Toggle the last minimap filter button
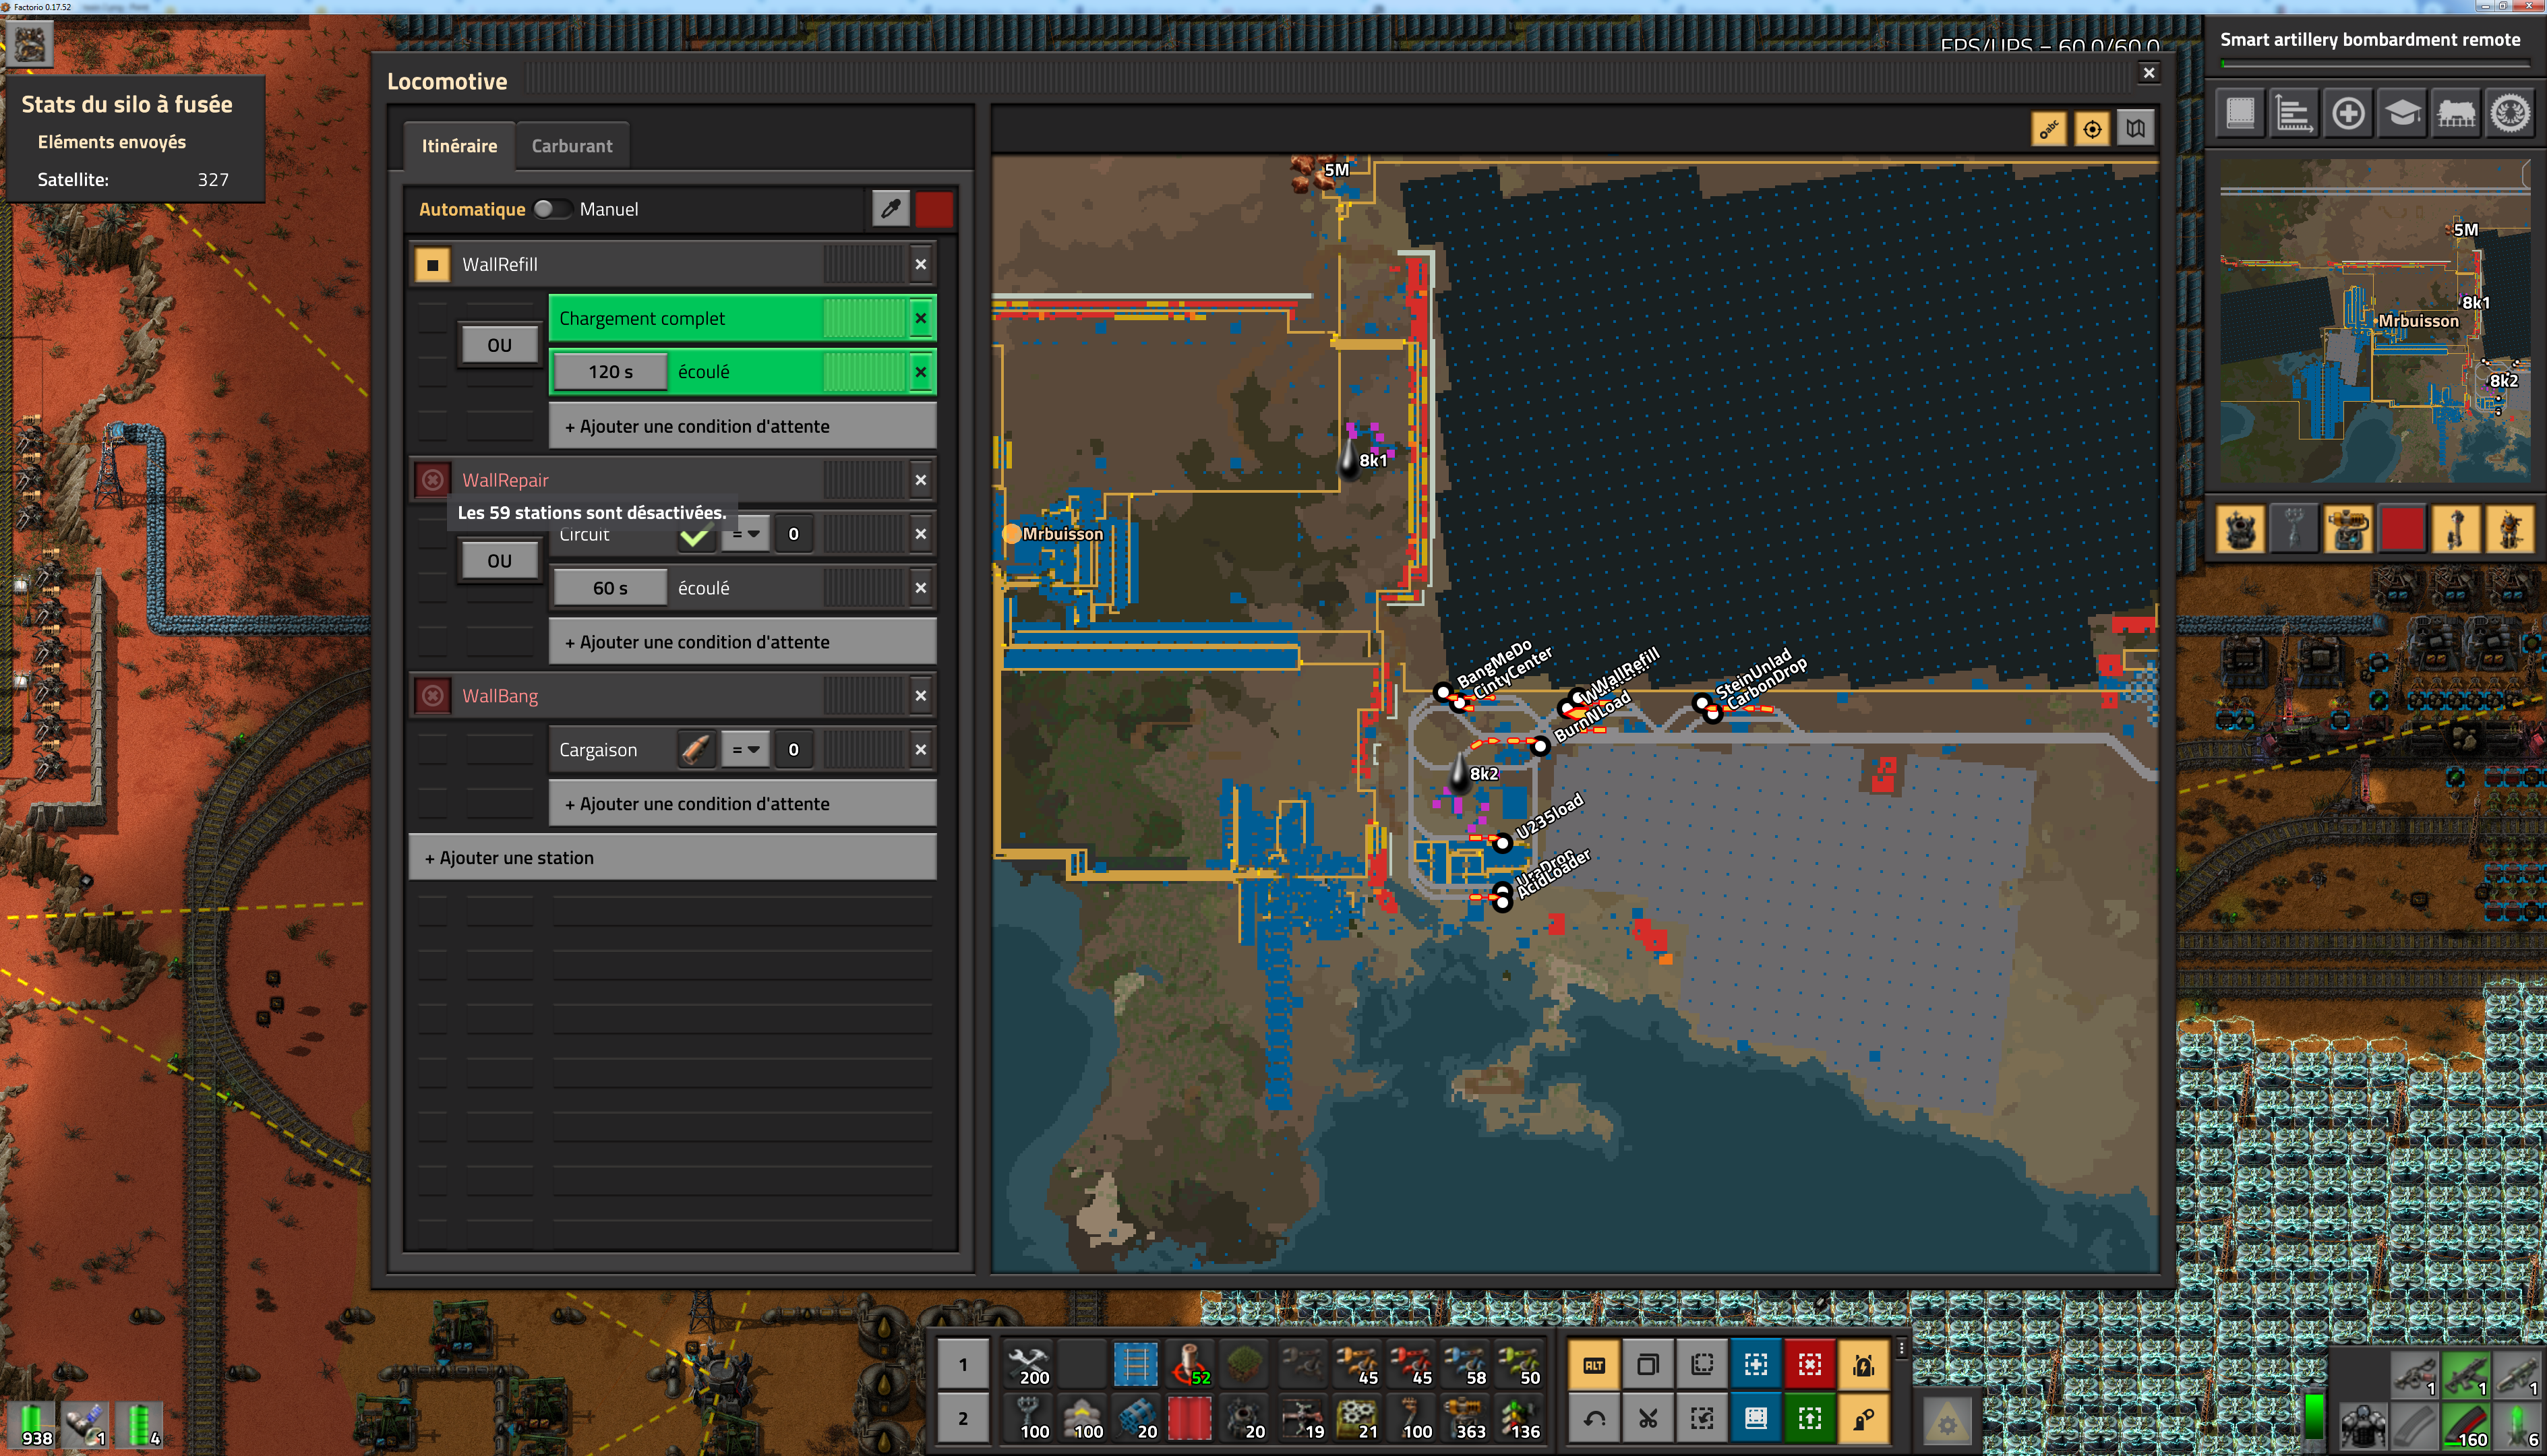 pos(2510,528)
